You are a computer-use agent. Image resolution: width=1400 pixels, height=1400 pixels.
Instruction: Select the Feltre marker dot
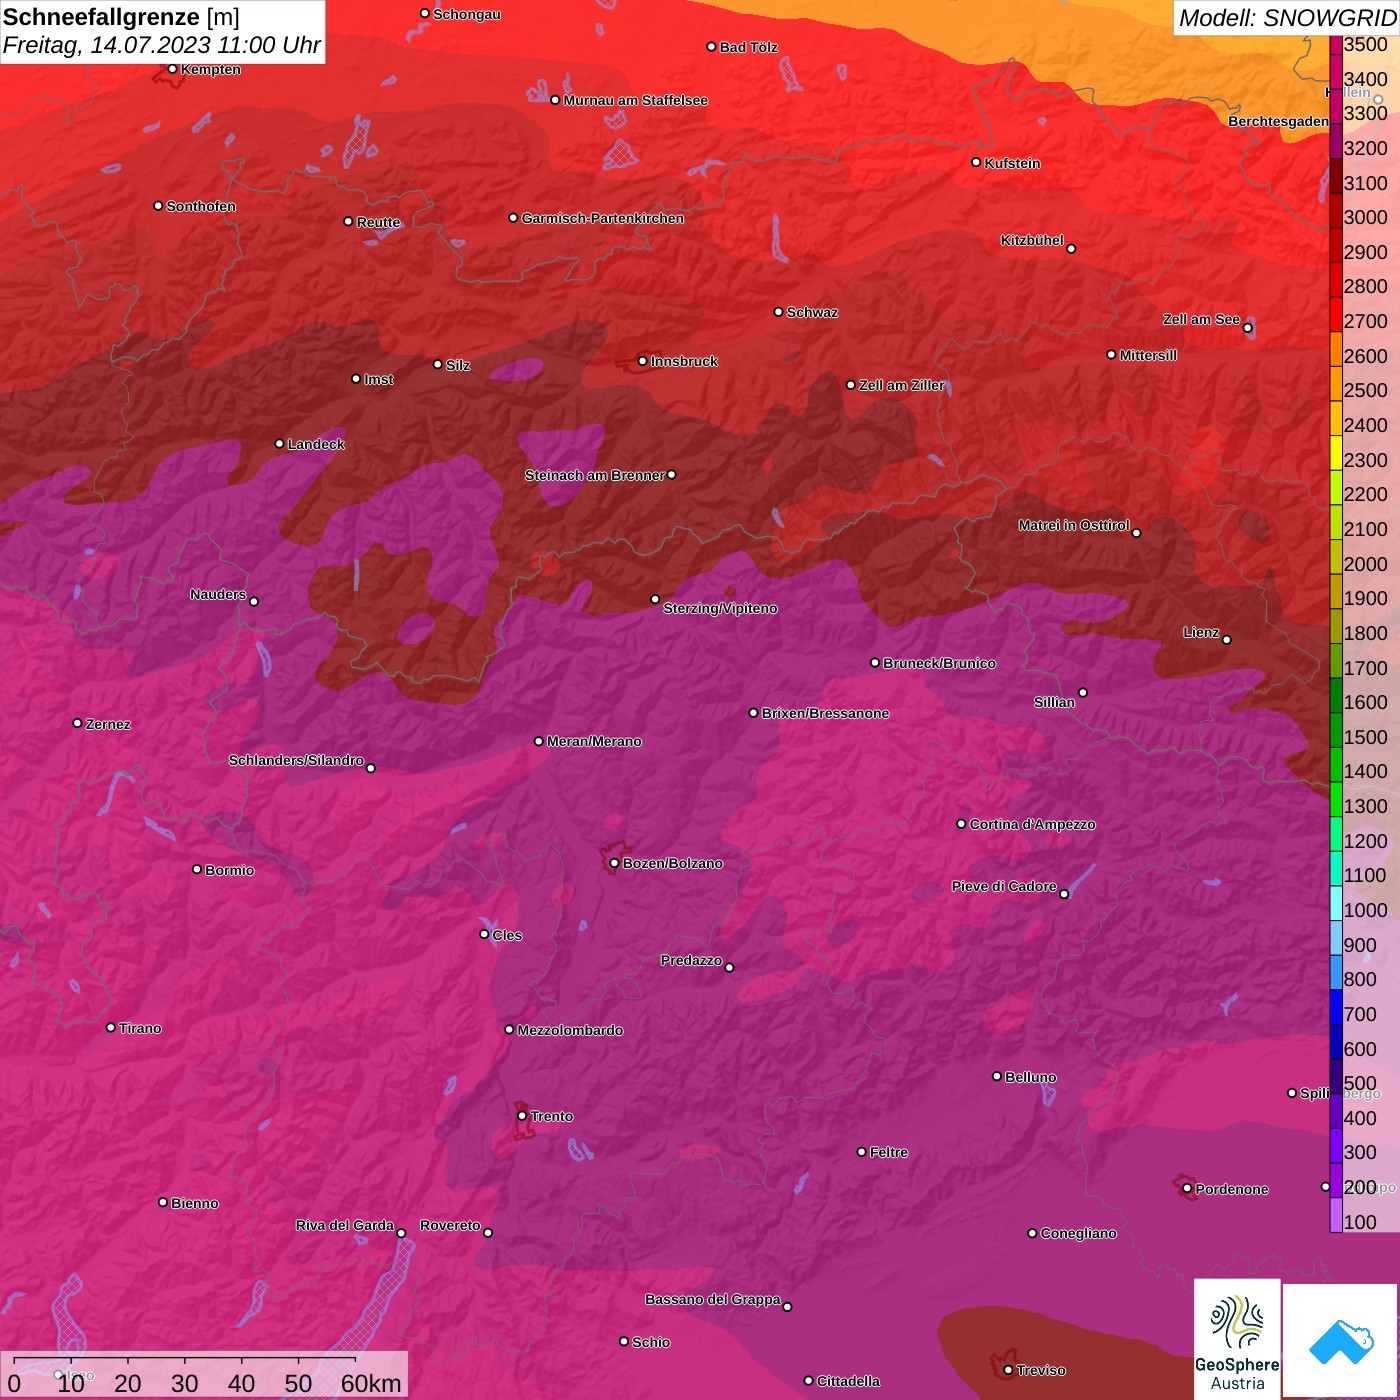click(861, 1152)
